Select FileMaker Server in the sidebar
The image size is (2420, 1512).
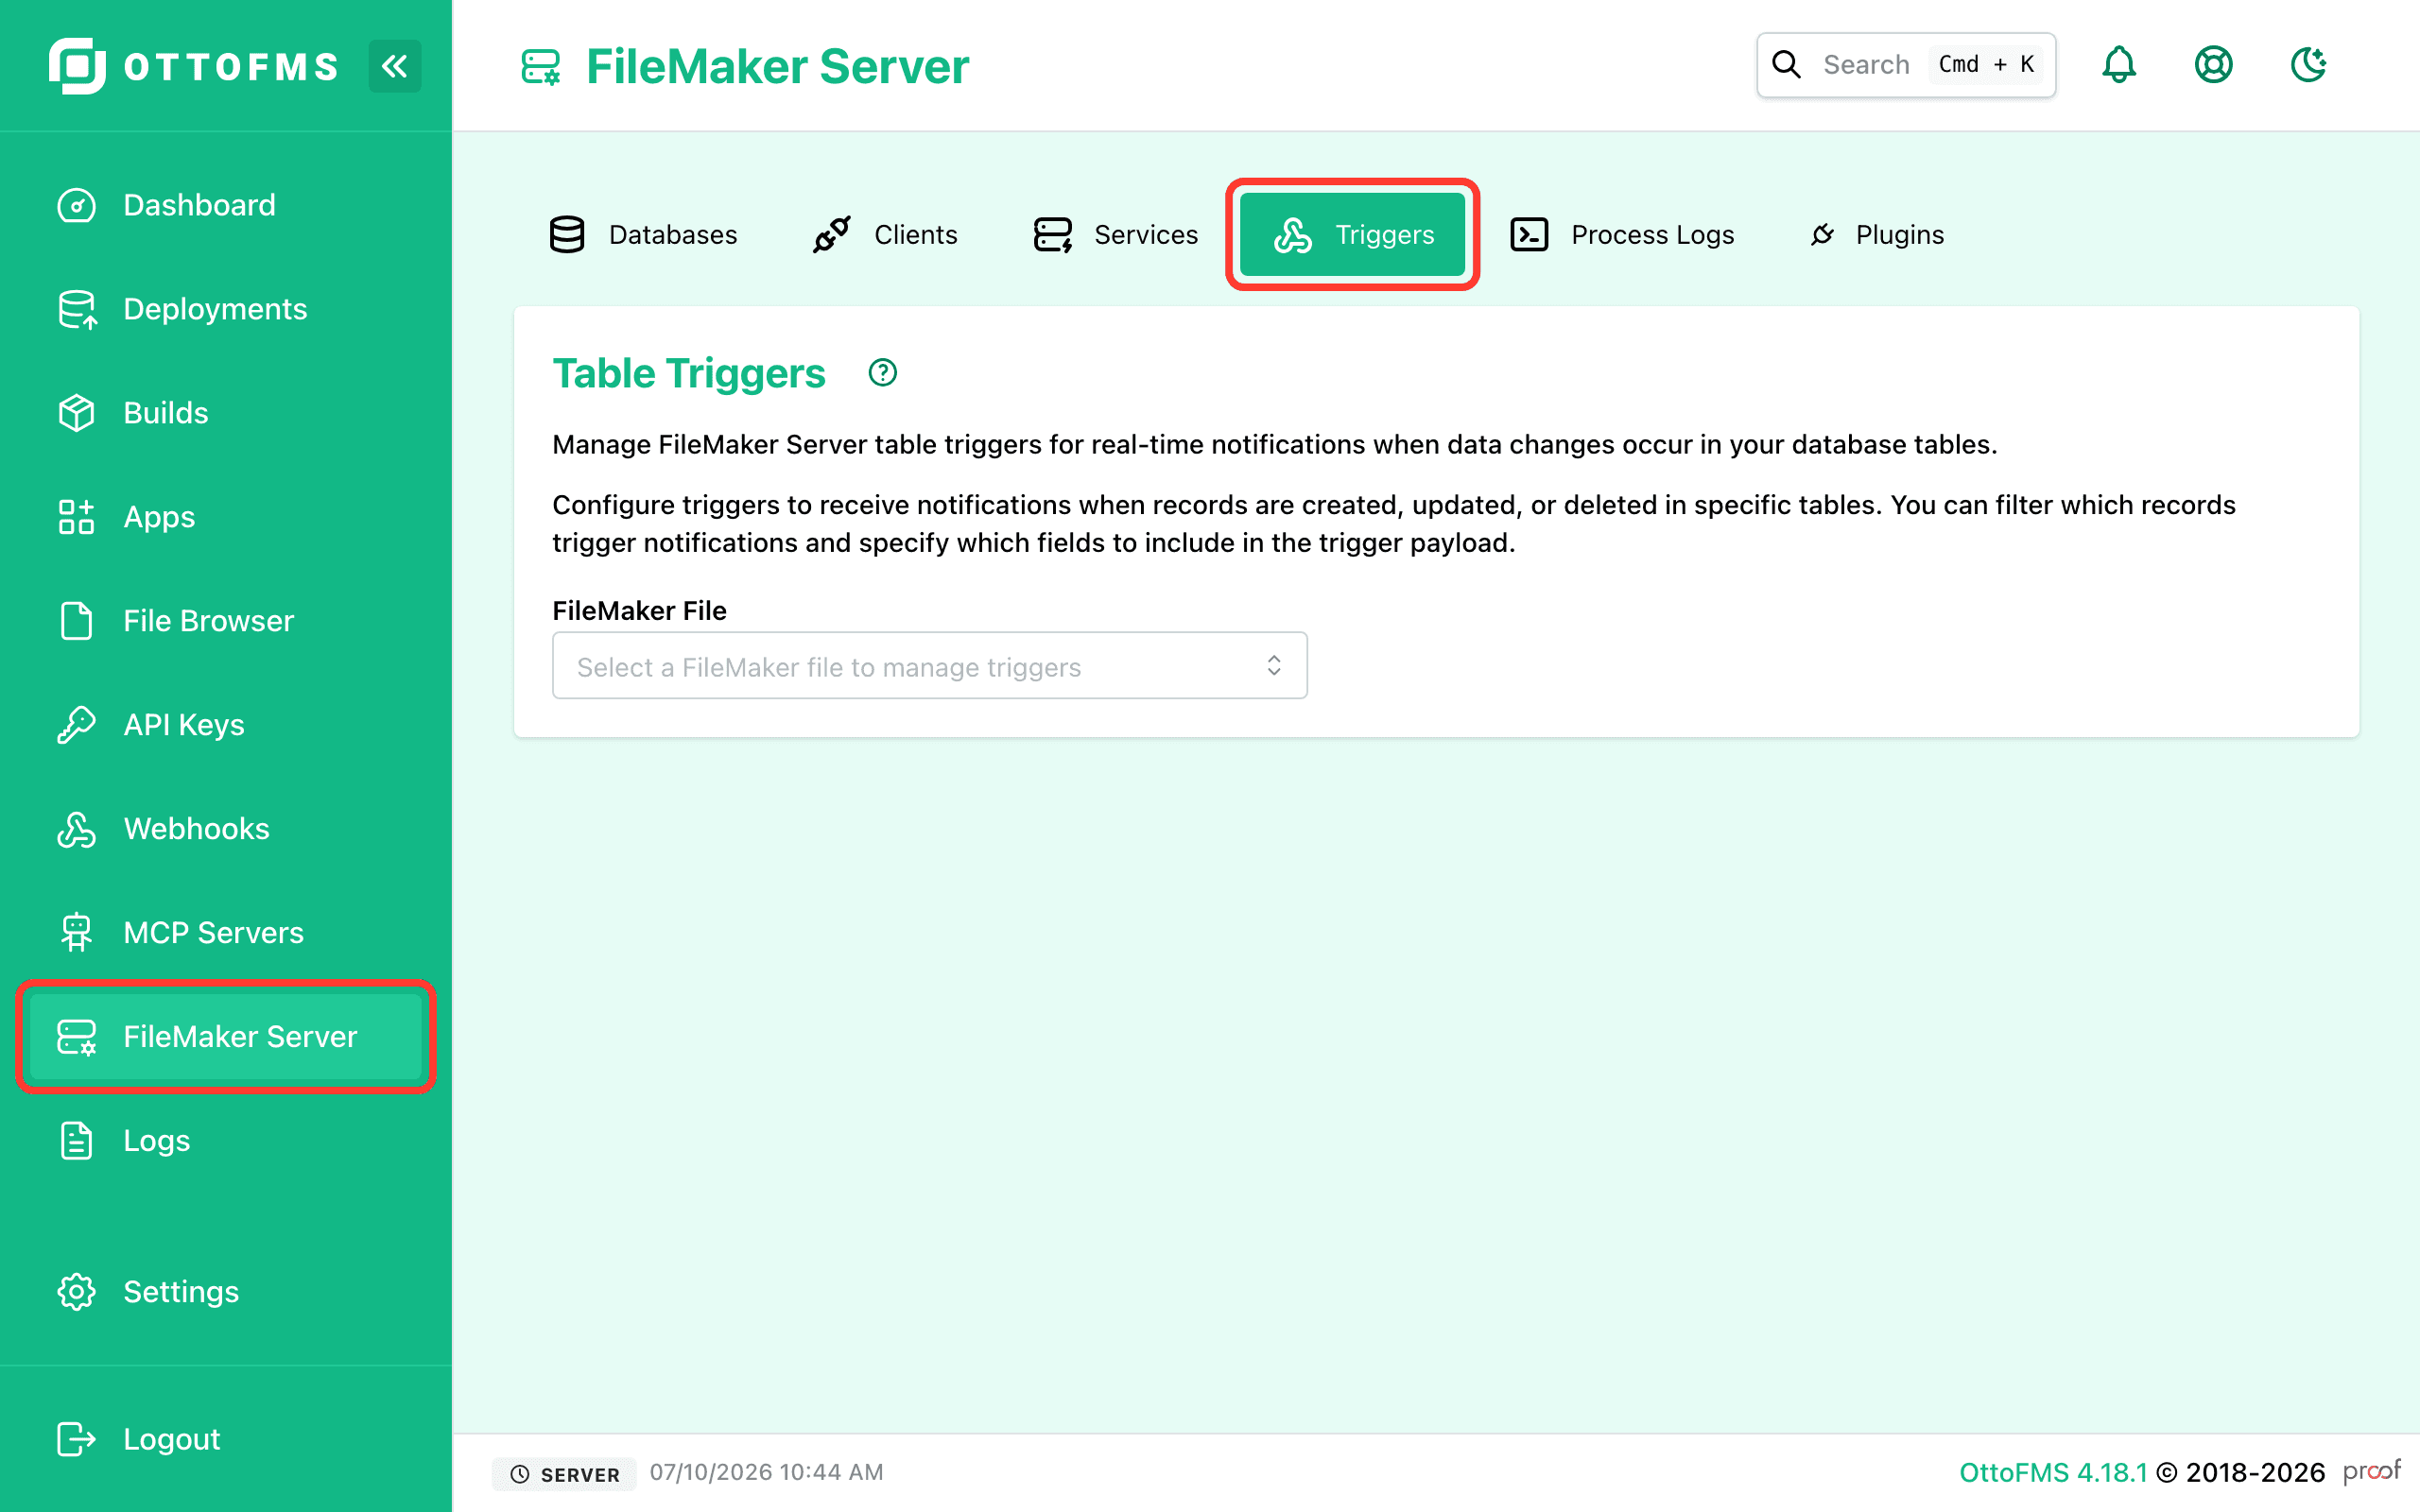(x=226, y=1037)
